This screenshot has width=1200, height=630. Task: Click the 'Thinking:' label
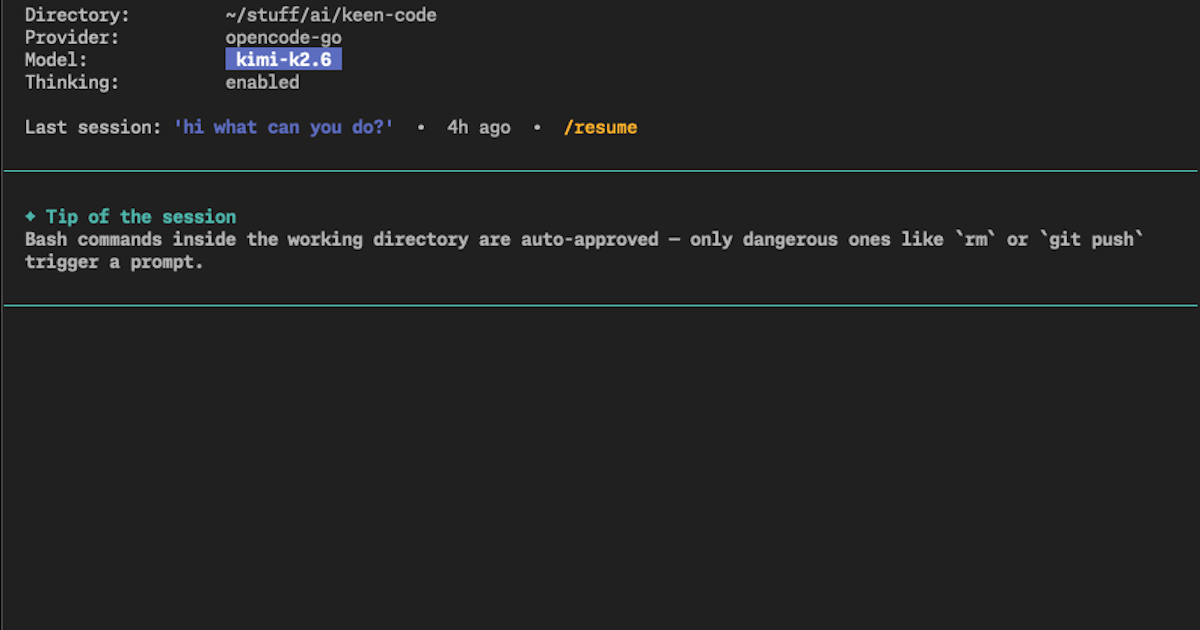click(72, 83)
